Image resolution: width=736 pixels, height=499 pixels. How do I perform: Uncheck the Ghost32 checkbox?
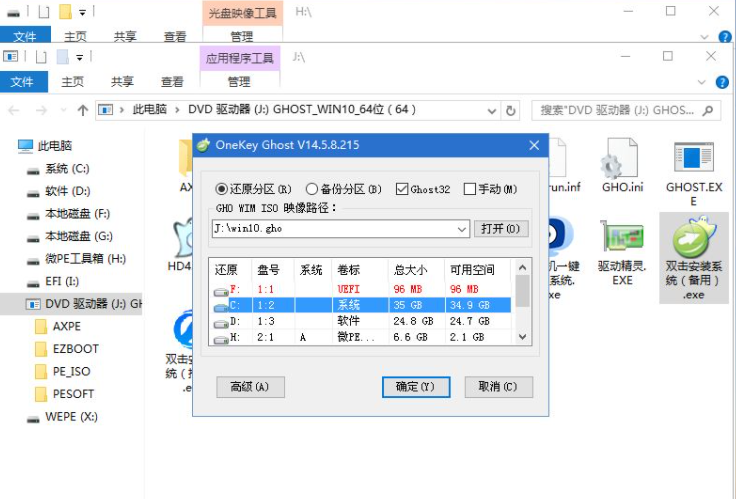pyautogui.click(x=402, y=188)
